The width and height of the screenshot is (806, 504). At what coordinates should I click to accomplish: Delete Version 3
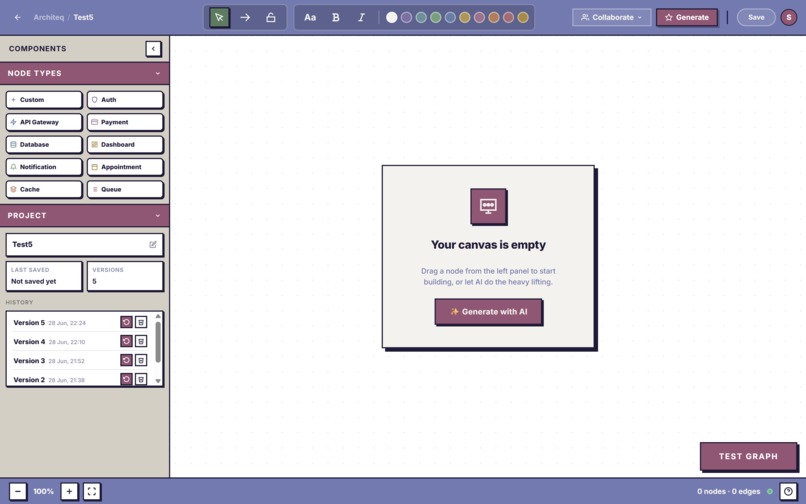pos(141,361)
